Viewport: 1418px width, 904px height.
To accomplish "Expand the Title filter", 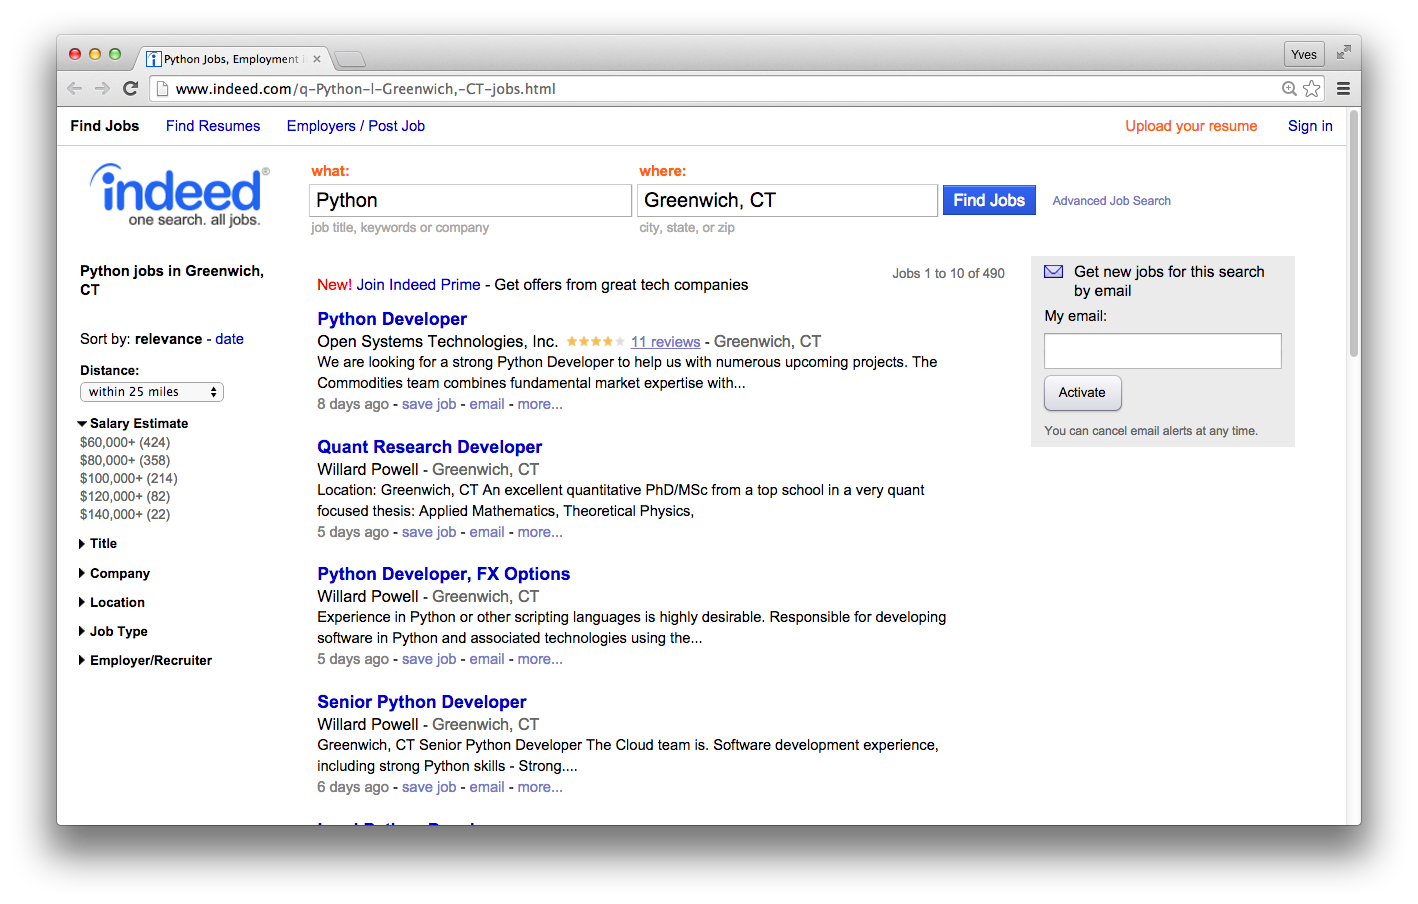I will [98, 543].
